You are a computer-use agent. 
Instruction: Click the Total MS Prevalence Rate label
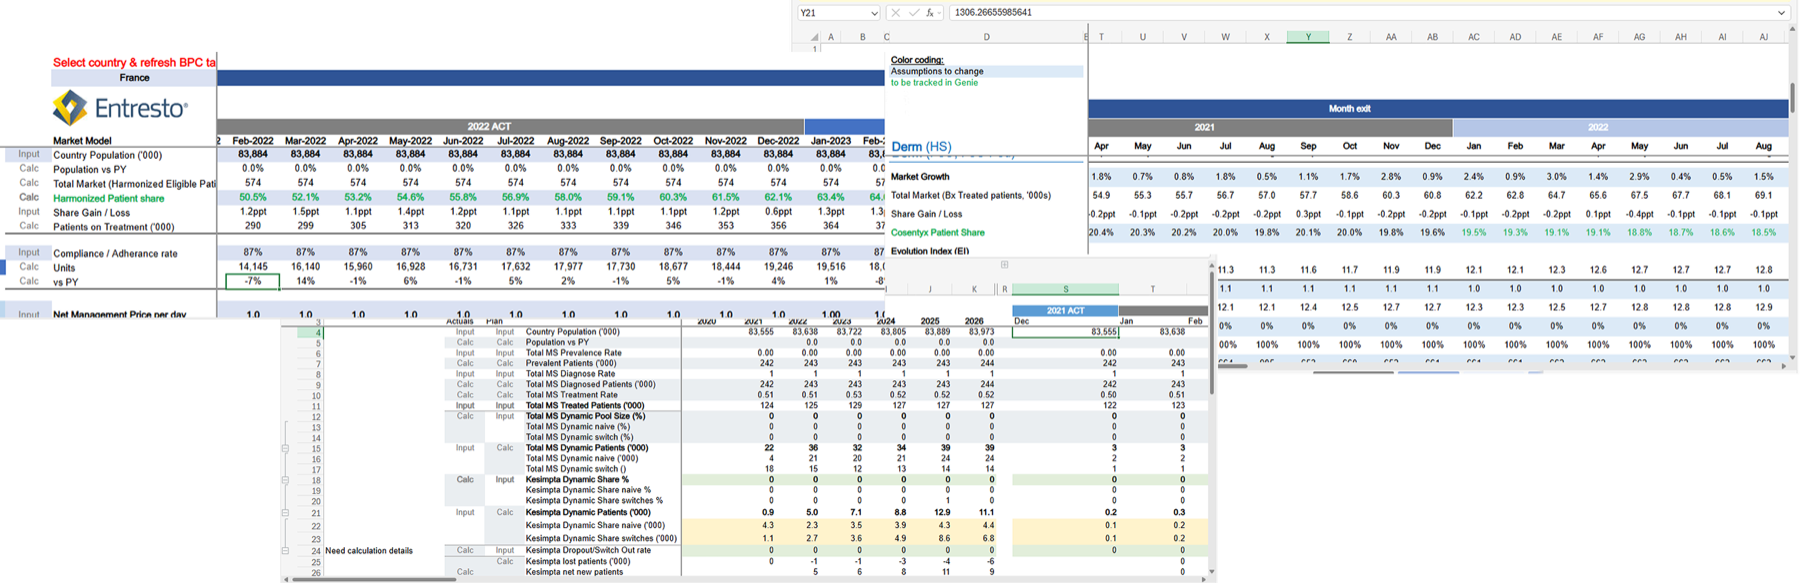(x=573, y=353)
